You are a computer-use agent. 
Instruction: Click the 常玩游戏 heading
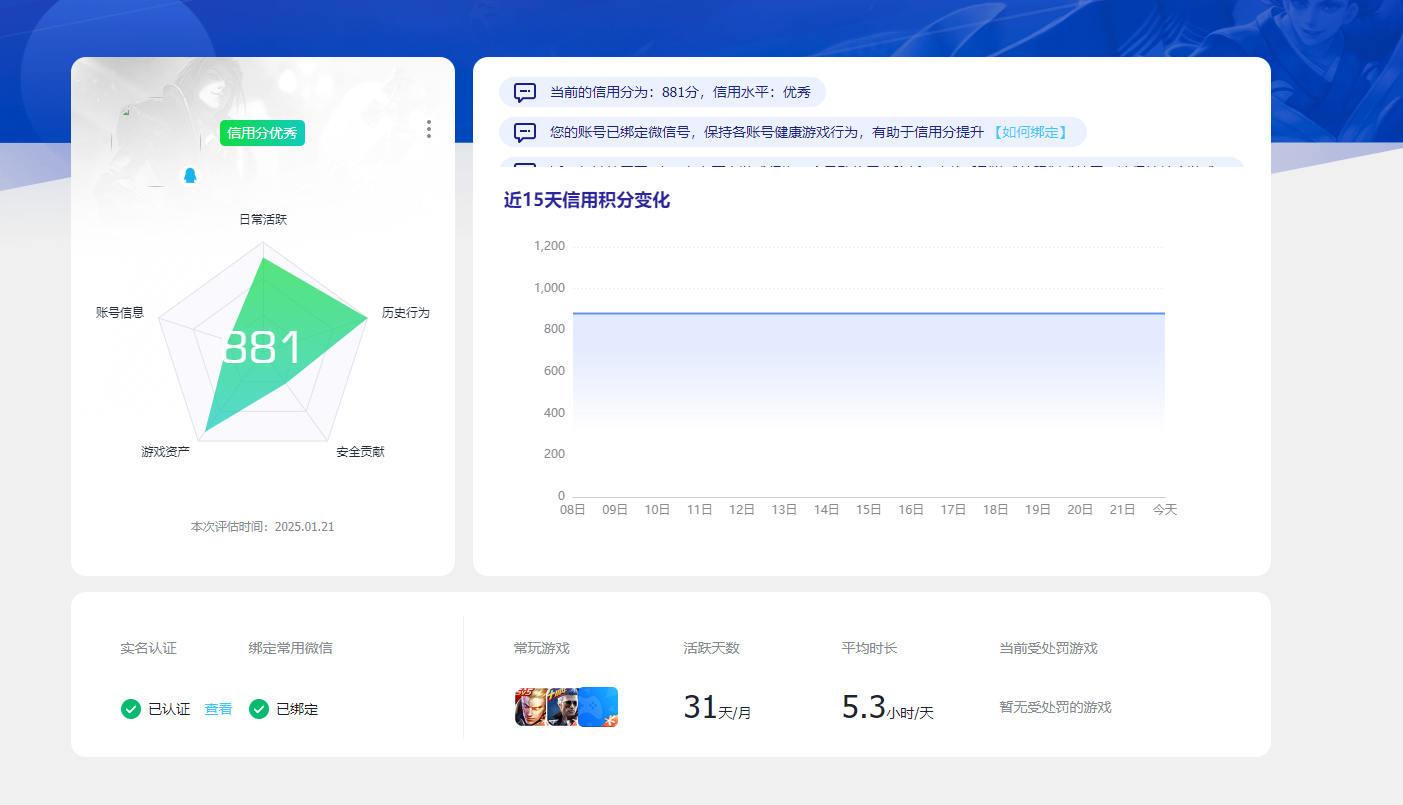[542, 648]
